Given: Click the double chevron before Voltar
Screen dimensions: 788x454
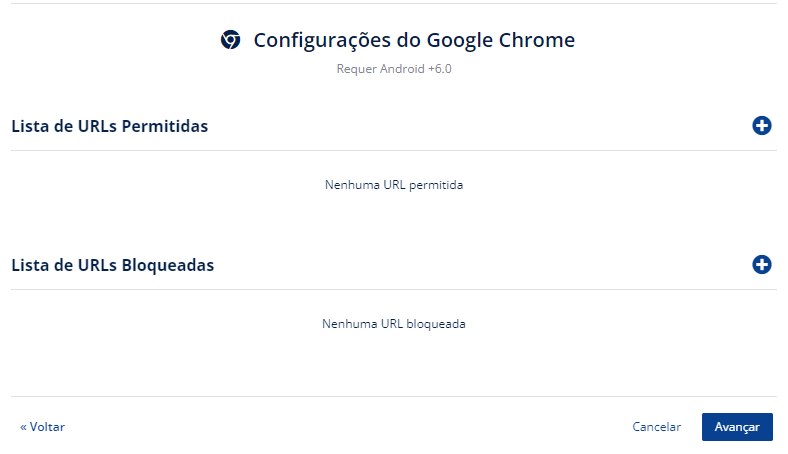Looking at the screenshot, I should [x=23, y=427].
